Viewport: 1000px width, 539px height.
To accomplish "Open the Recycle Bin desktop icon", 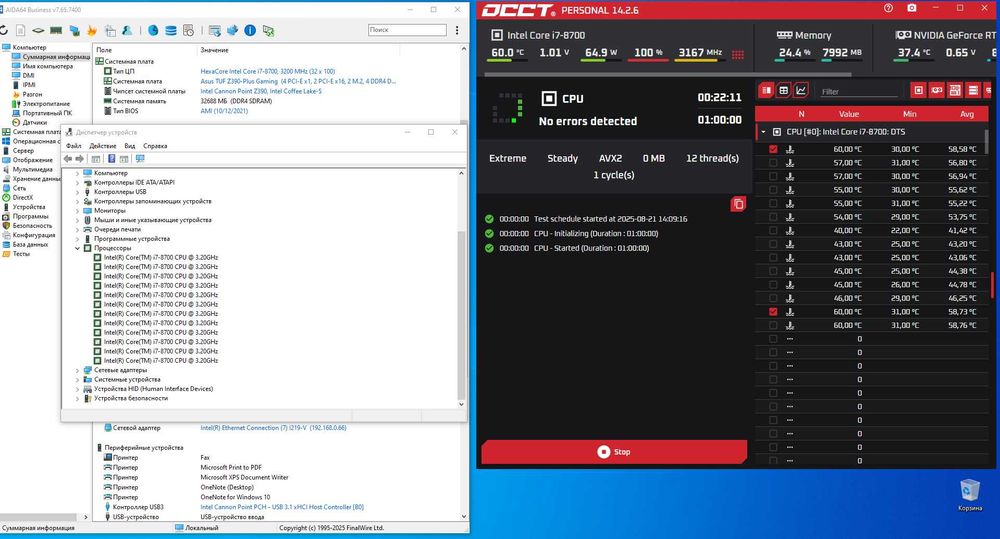I will coord(969,496).
